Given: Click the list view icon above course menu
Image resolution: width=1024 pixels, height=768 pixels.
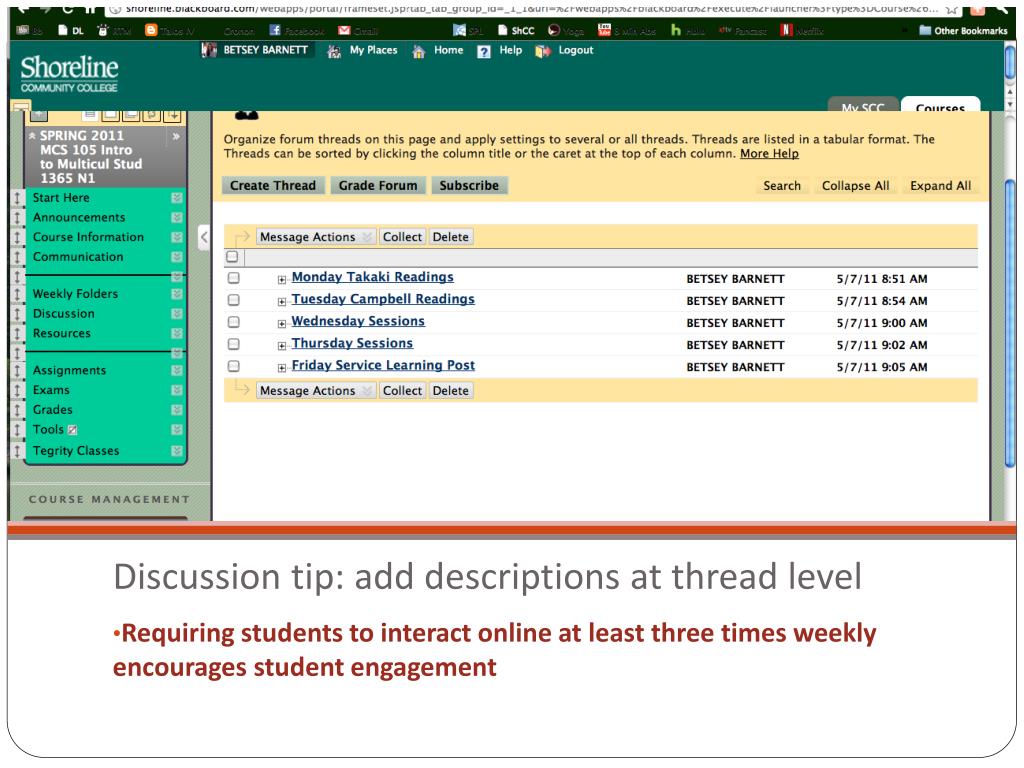Looking at the screenshot, I should coord(90,115).
